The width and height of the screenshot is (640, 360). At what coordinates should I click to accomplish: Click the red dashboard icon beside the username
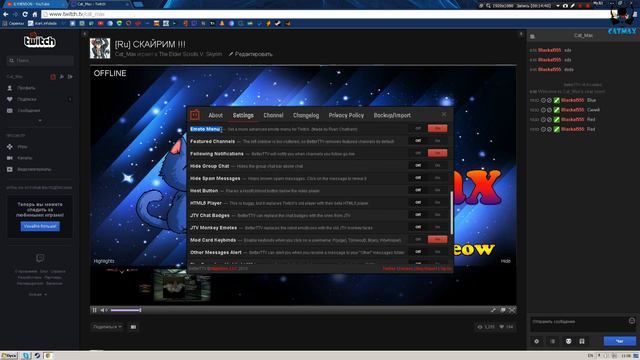(53, 76)
